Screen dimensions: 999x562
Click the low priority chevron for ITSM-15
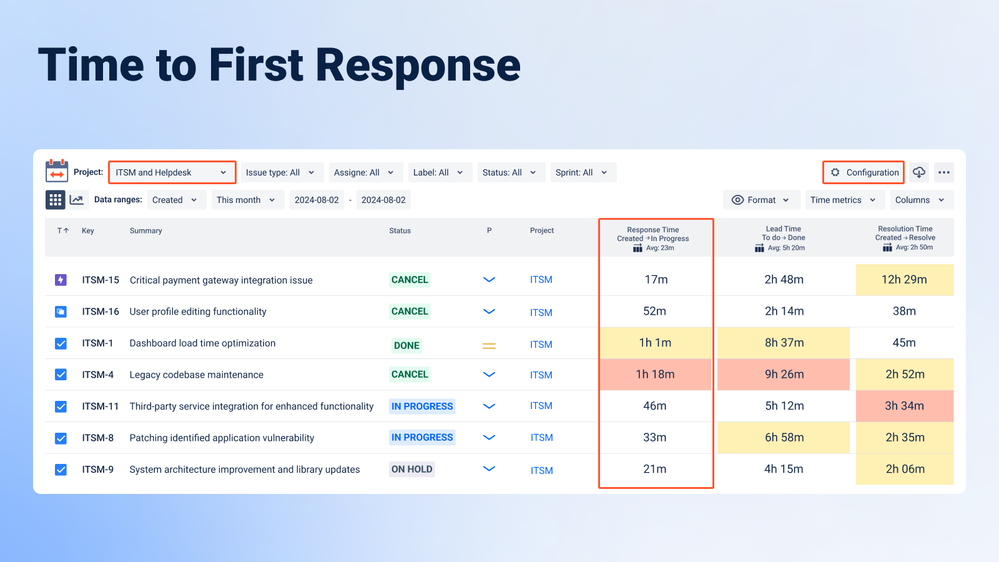[489, 280]
